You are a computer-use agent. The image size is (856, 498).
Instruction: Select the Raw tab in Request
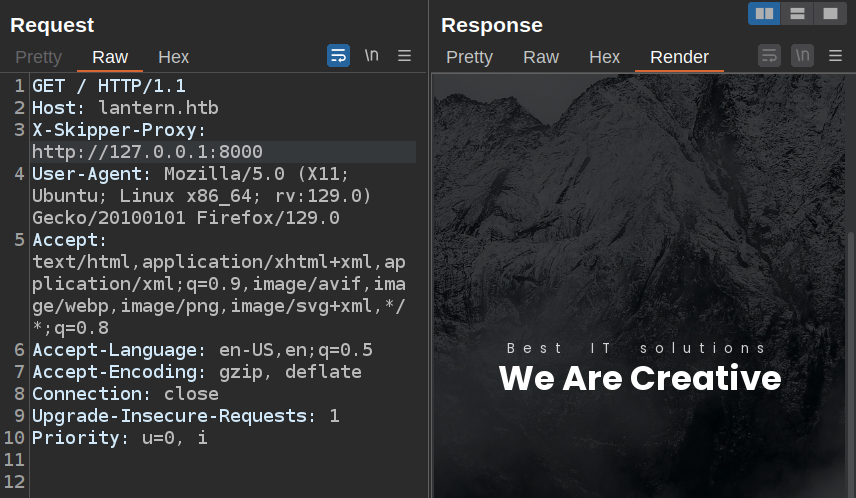point(110,57)
